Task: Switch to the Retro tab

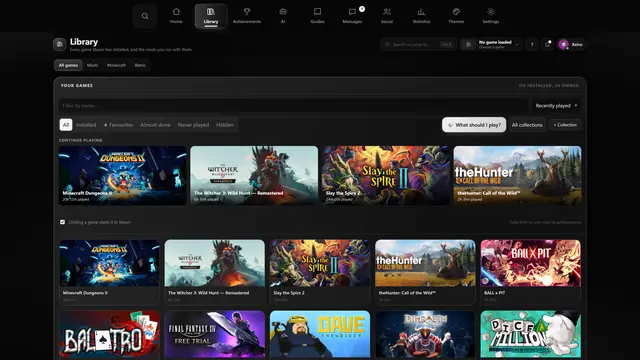Action: pyautogui.click(x=140, y=65)
